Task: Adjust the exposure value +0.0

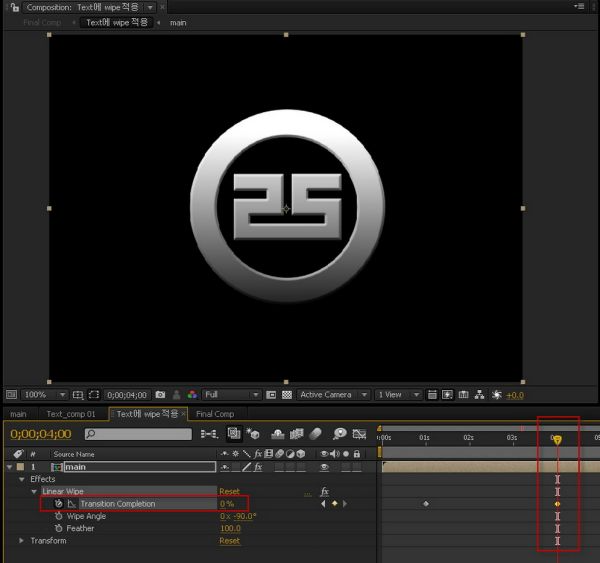Action: (x=515, y=395)
